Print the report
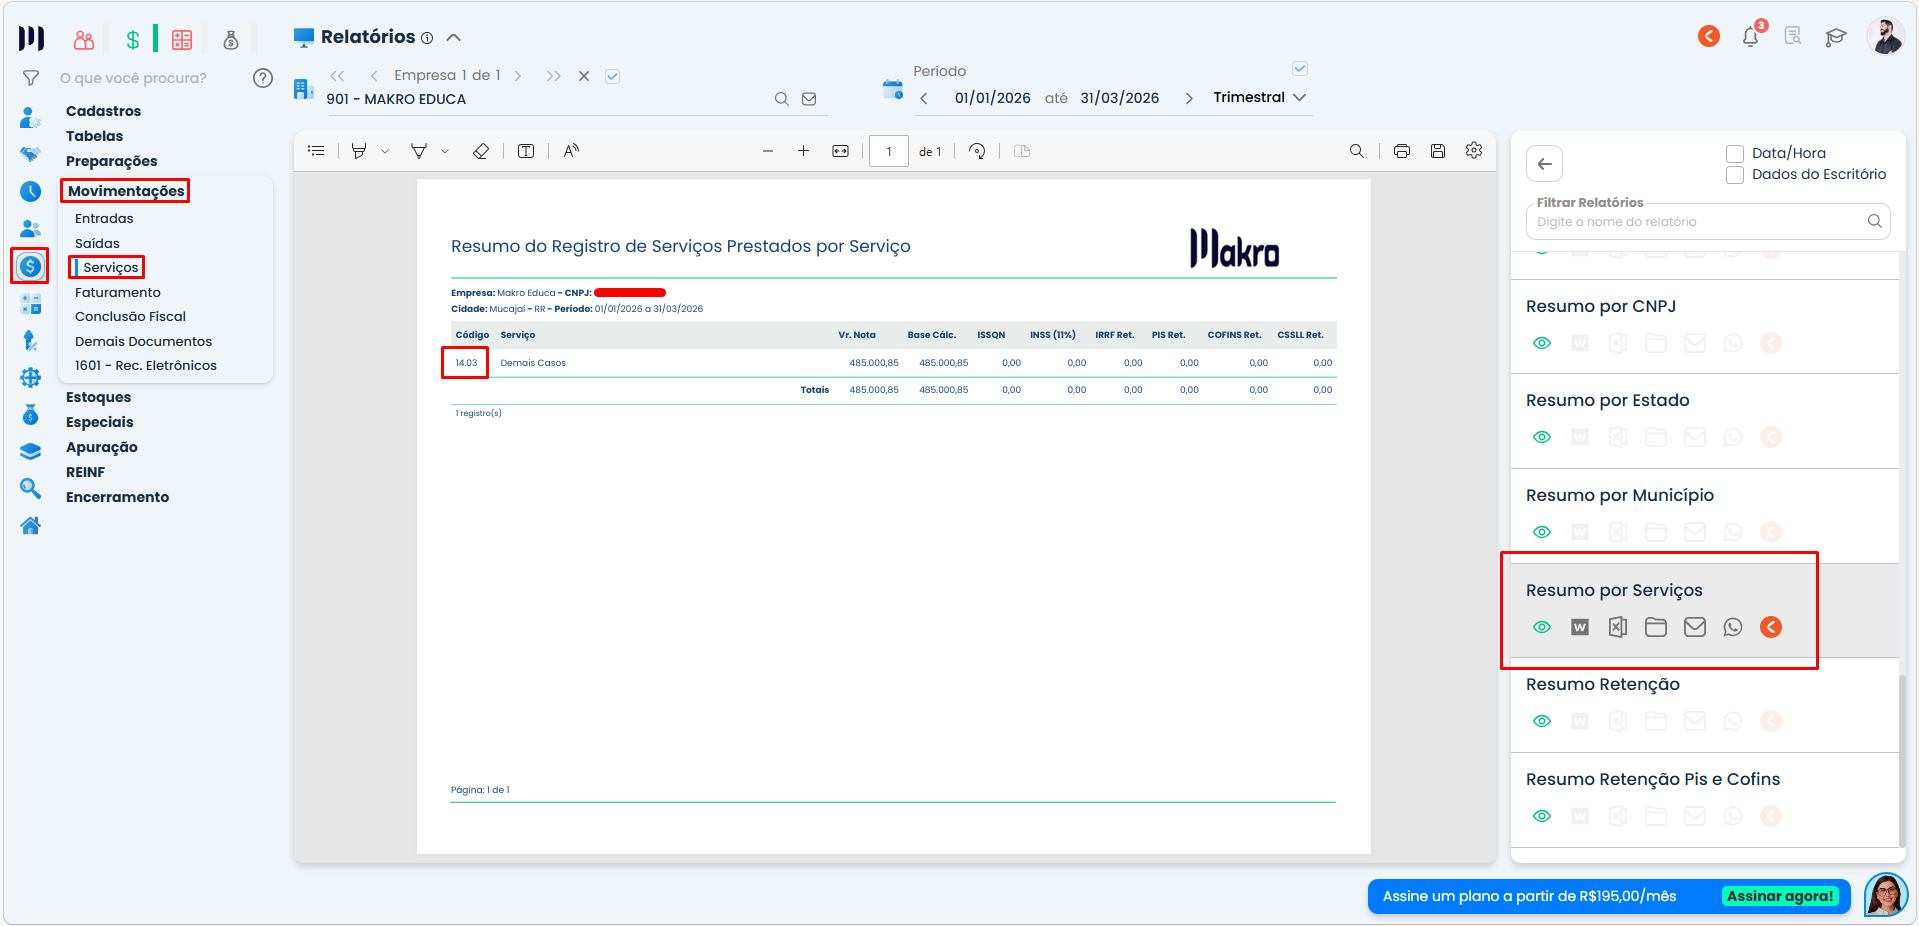 click(x=1402, y=151)
